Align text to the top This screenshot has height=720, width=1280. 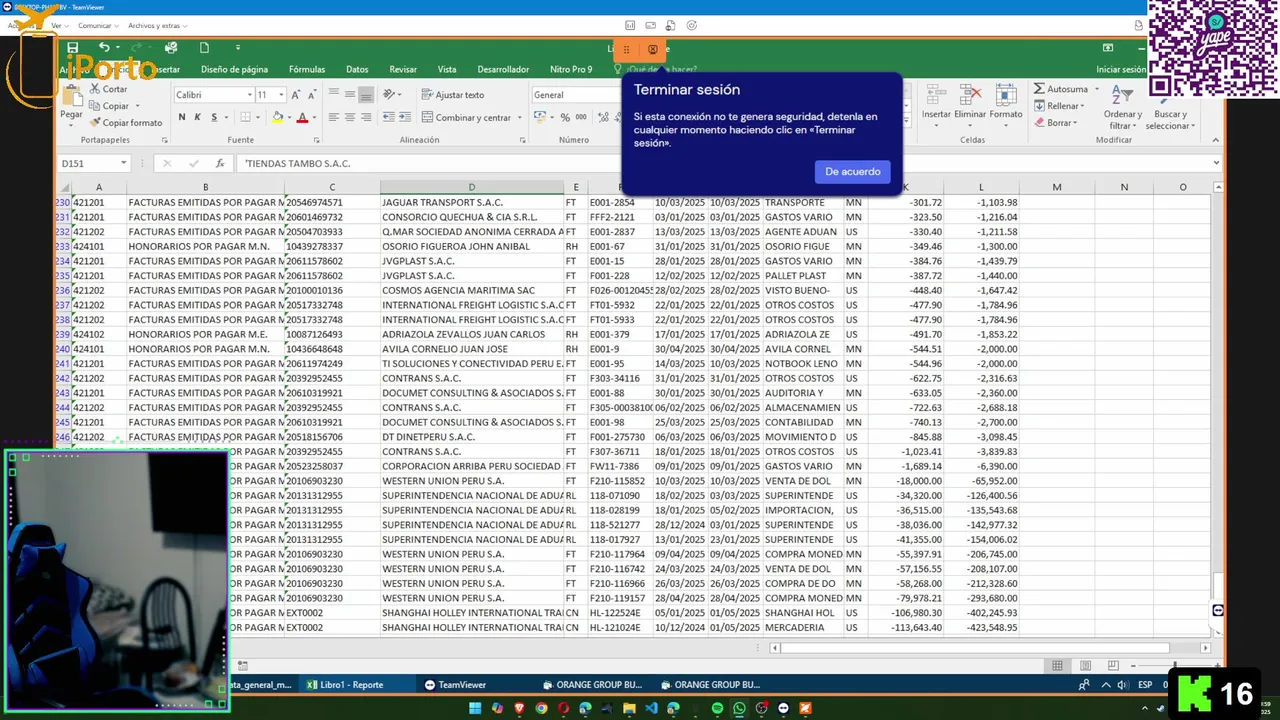point(335,94)
